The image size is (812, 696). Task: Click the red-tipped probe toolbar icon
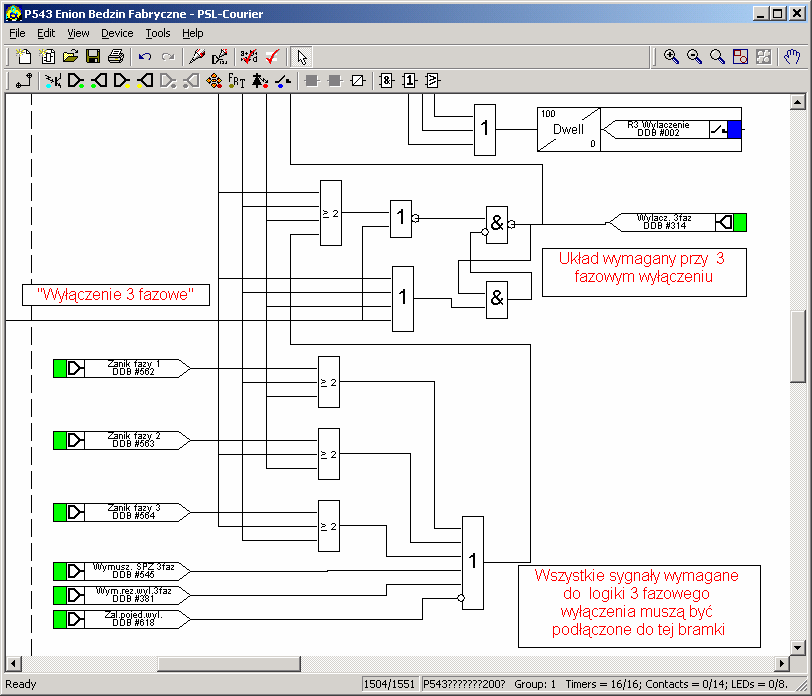197,56
